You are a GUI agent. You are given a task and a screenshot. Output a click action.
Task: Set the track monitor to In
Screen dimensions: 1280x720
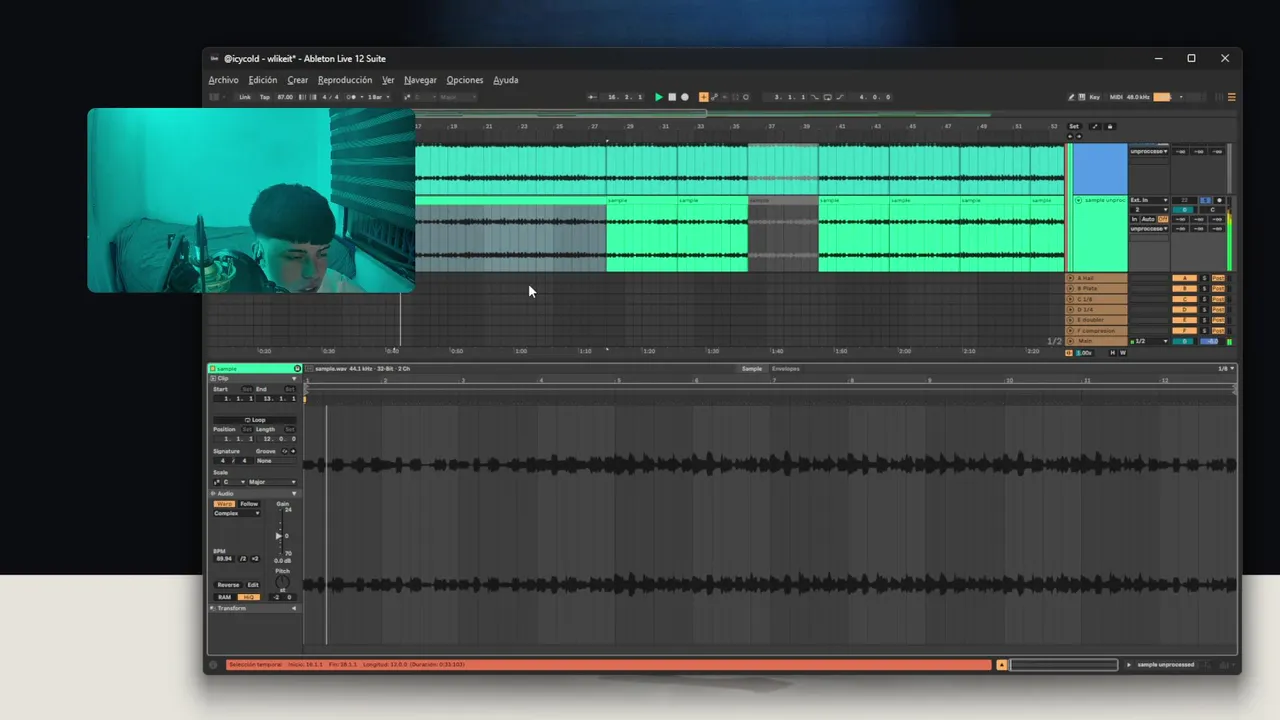point(1134,219)
